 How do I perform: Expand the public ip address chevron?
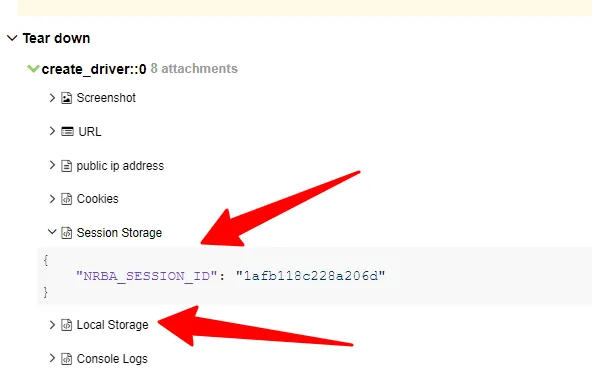(52, 165)
